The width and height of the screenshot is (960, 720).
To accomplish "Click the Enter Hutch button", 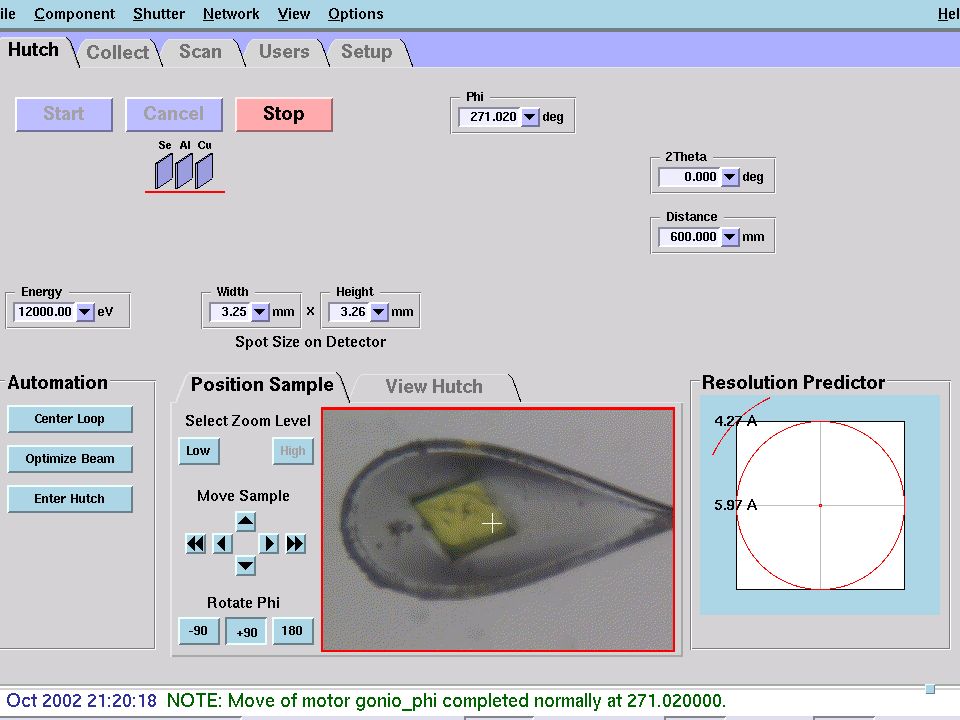I will (70, 499).
